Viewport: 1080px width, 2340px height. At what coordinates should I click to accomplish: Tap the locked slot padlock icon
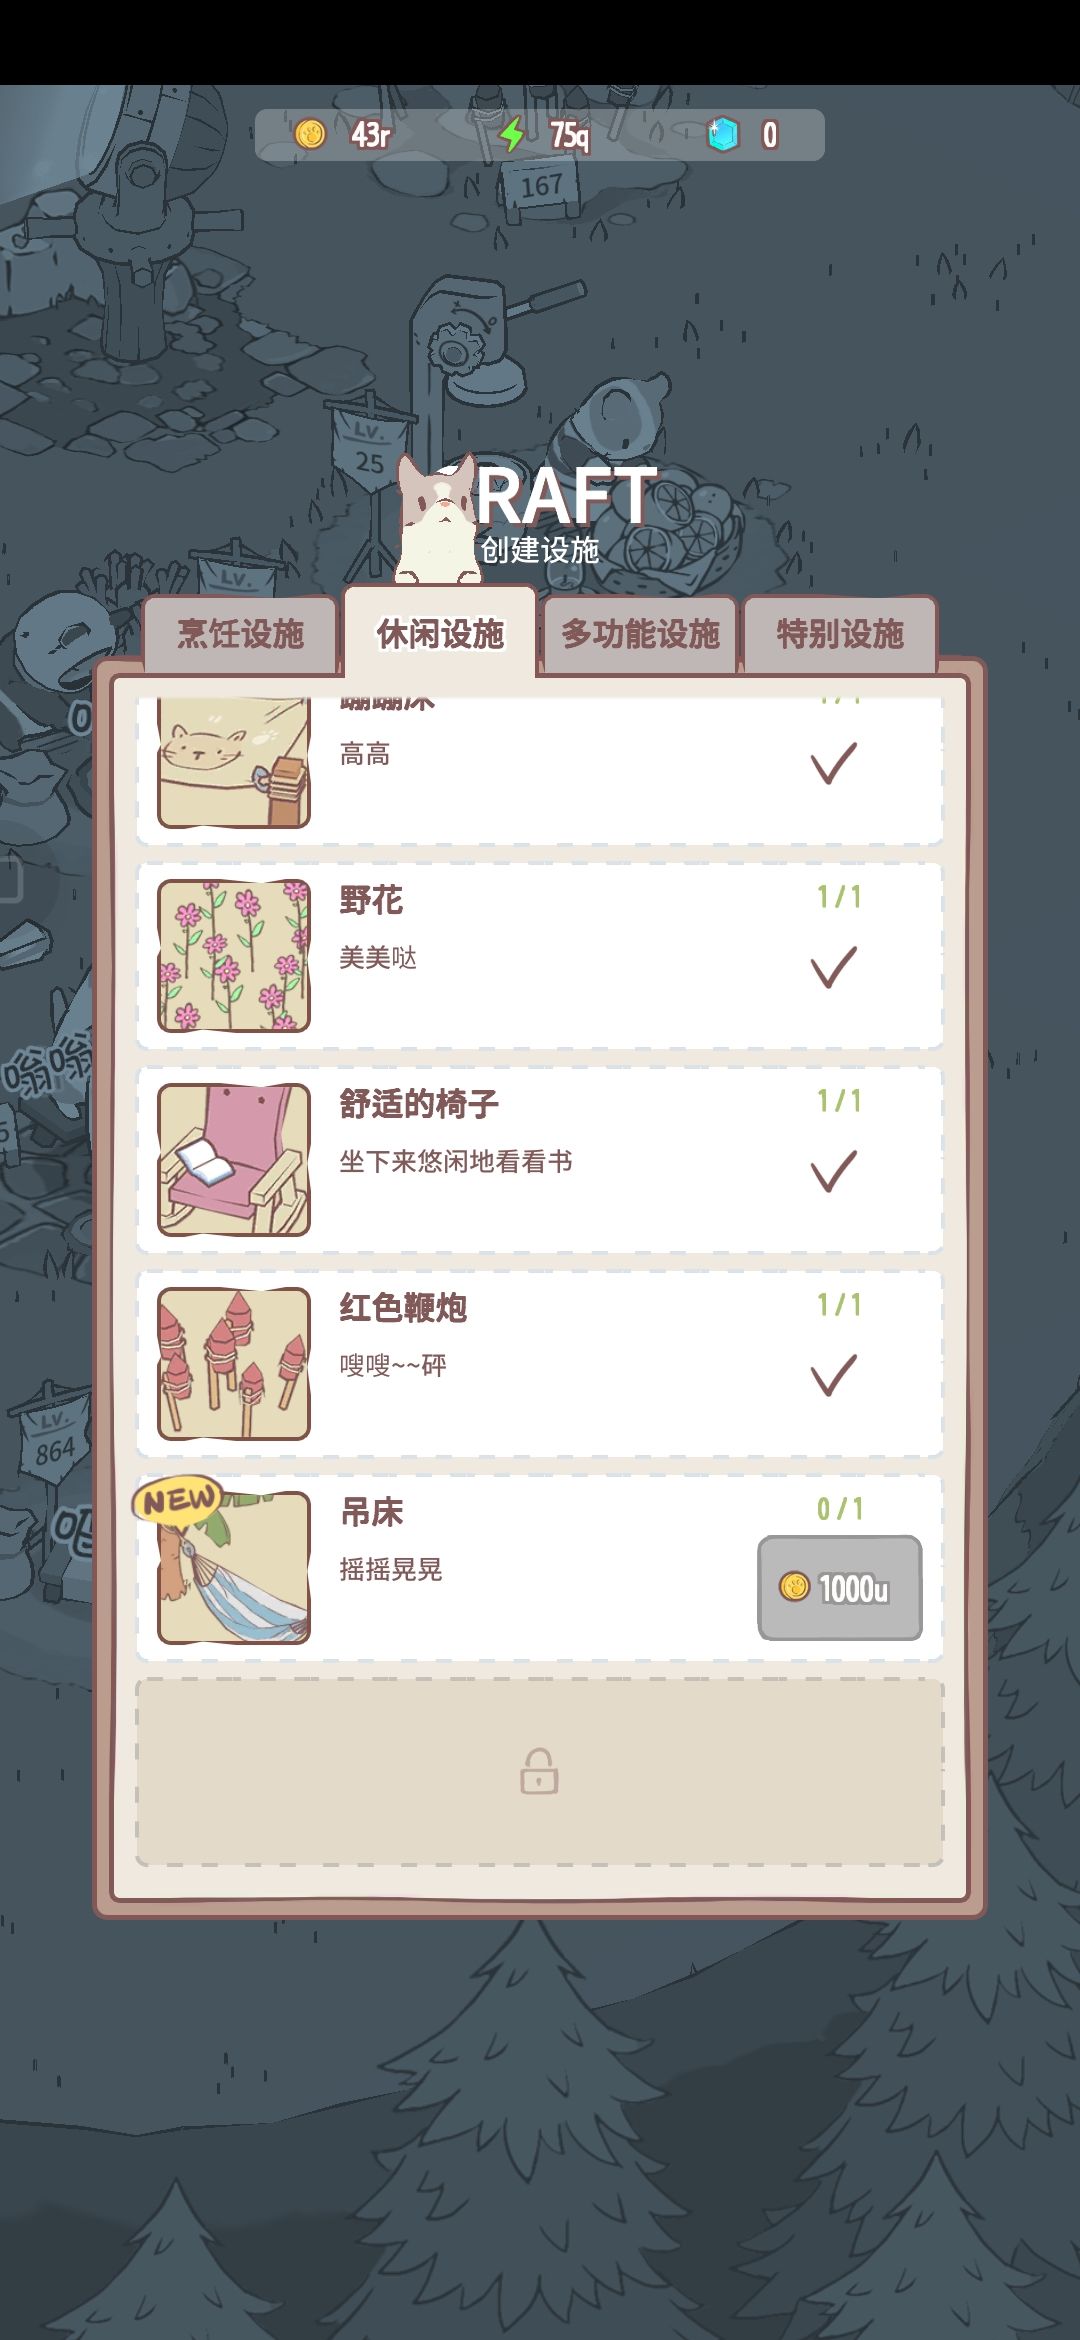(x=539, y=1771)
